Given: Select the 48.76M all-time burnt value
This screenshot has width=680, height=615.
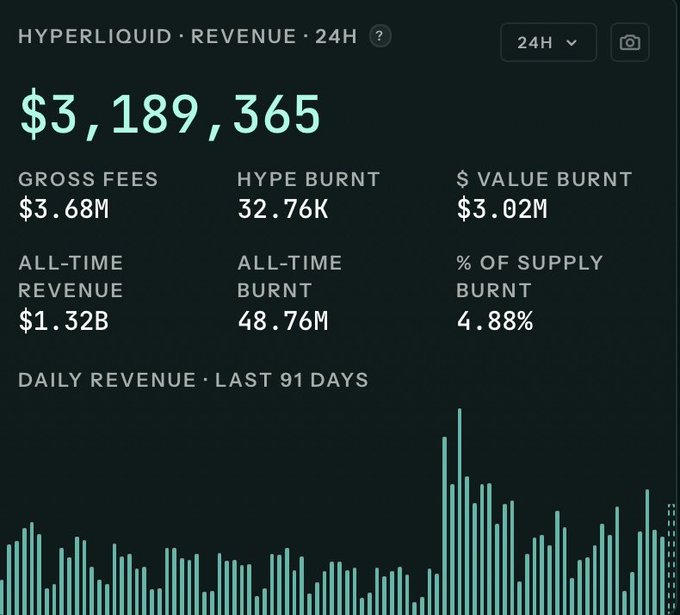Looking at the screenshot, I should 283,321.
